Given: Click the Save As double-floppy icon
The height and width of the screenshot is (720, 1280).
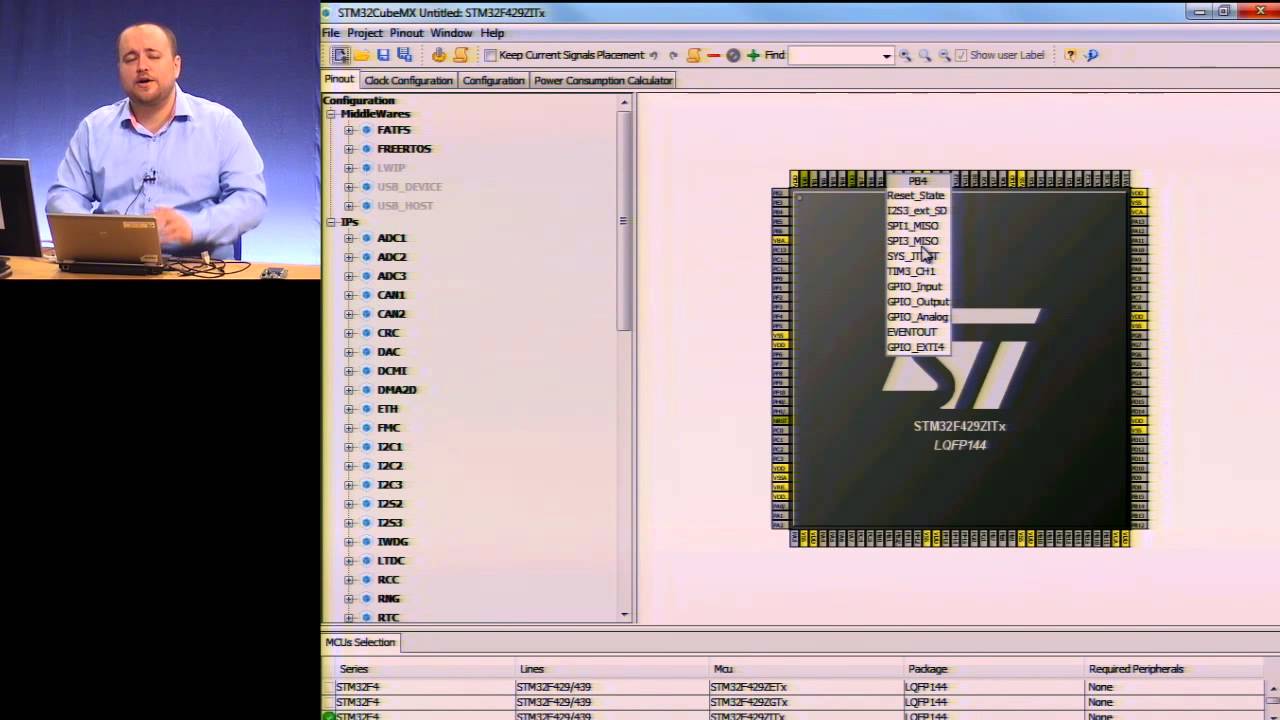Looking at the screenshot, I should (404, 55).
